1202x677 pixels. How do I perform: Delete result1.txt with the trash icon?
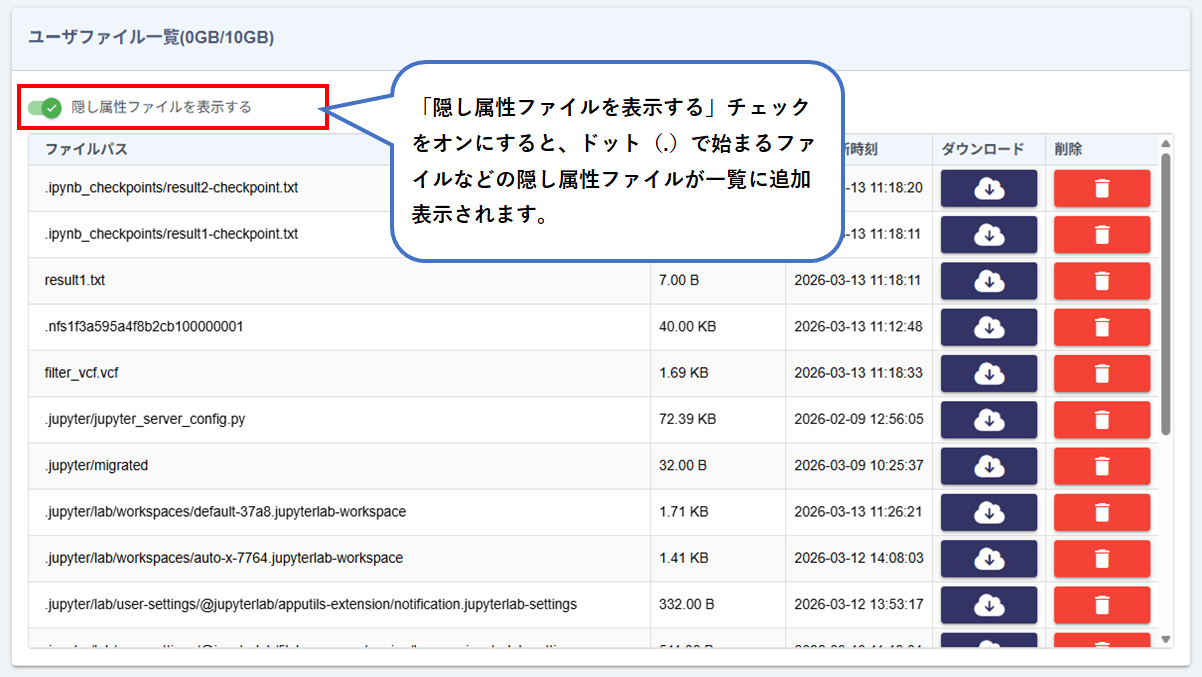[x=1101, y=281]
